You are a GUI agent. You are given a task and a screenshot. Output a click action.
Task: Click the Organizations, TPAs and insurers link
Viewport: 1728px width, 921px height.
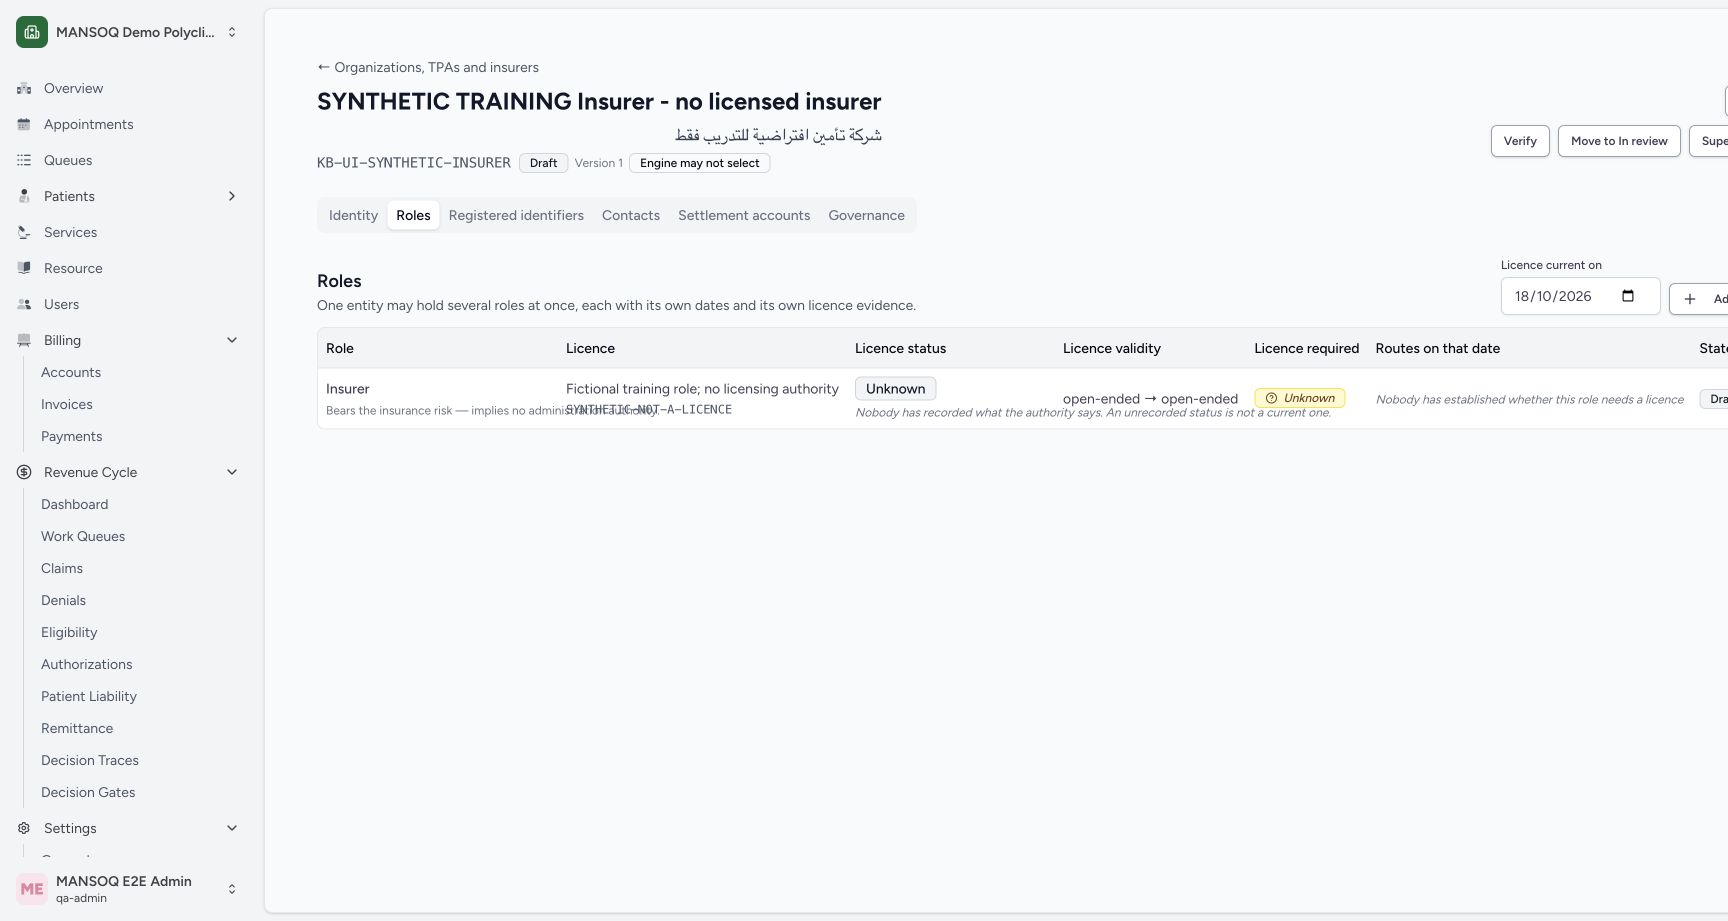coord(428,67)
